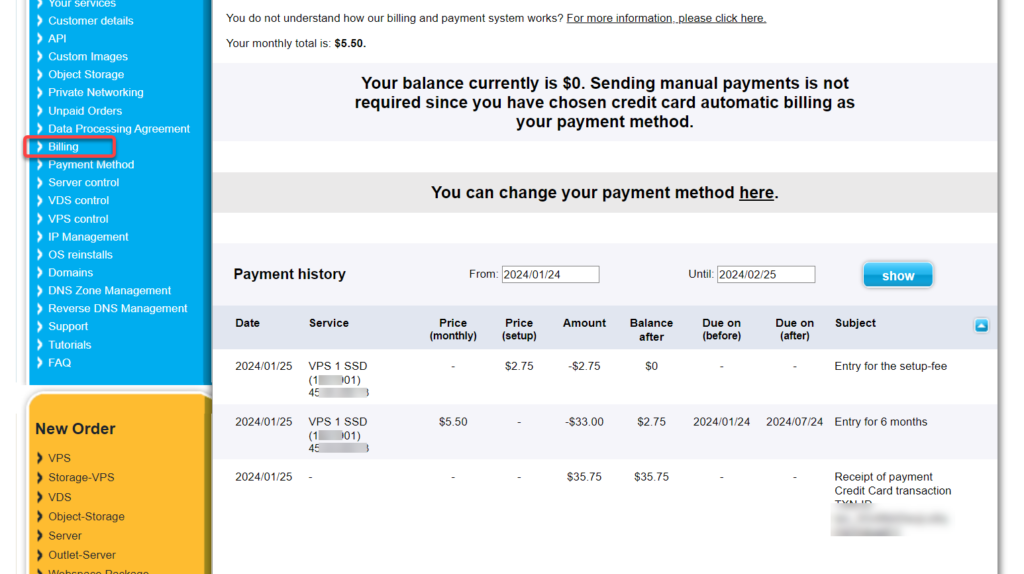This screenshot has height=574, width=1024.
Task: Click the arrow icon next to FAQ
Action: (40, 363)
